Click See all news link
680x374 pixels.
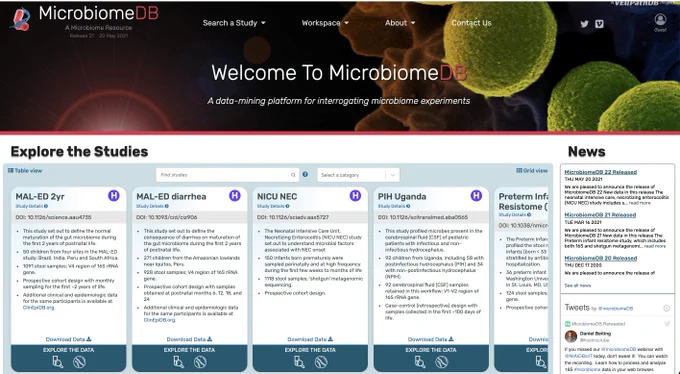(577, 285)
